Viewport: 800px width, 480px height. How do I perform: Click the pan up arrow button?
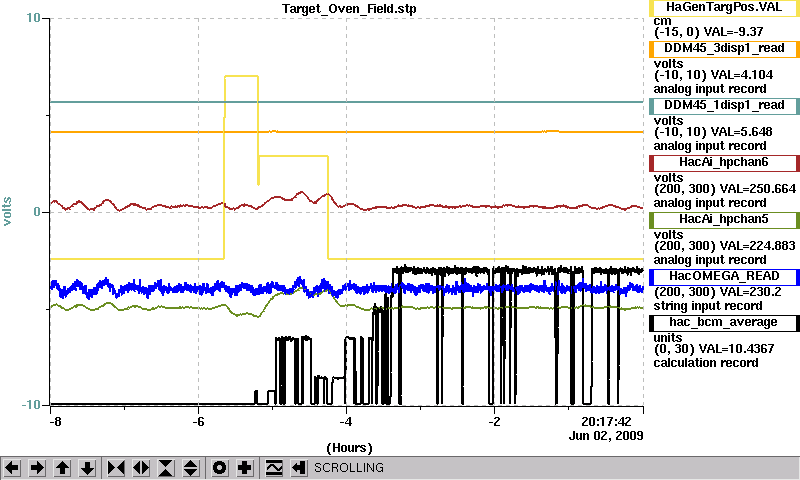click(x=63, y=468)
